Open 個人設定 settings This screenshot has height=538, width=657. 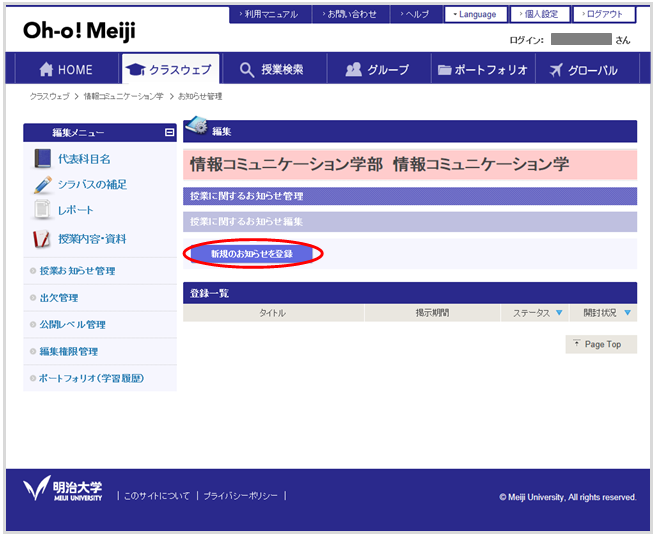coord(540,14)
